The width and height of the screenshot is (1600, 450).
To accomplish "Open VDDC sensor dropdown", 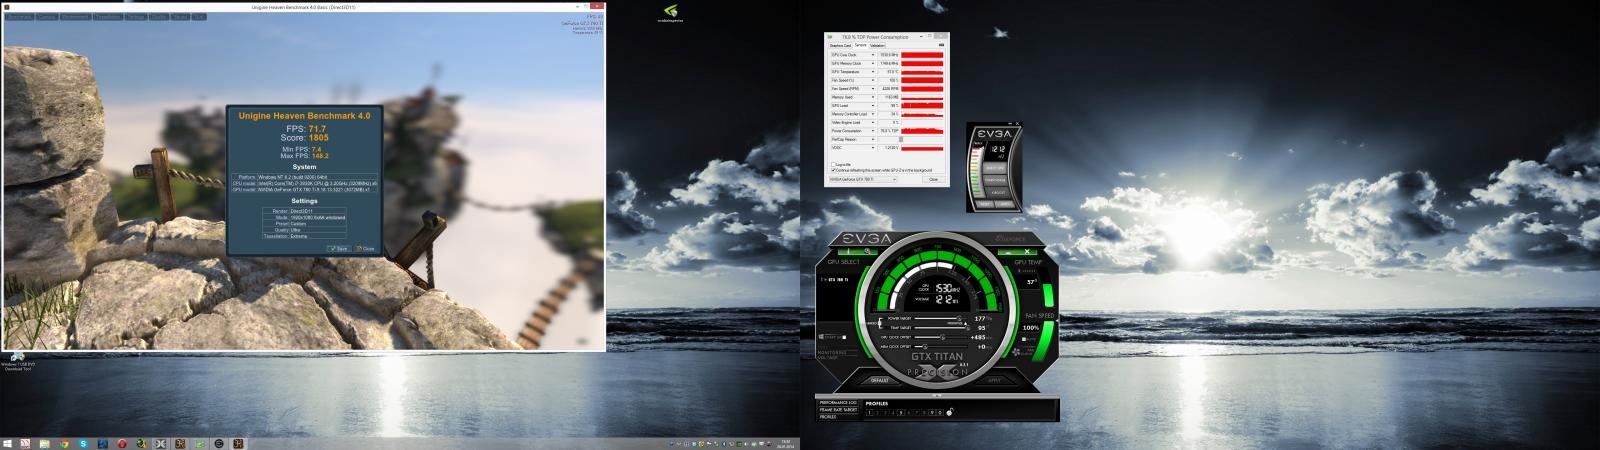I will 873,147.
